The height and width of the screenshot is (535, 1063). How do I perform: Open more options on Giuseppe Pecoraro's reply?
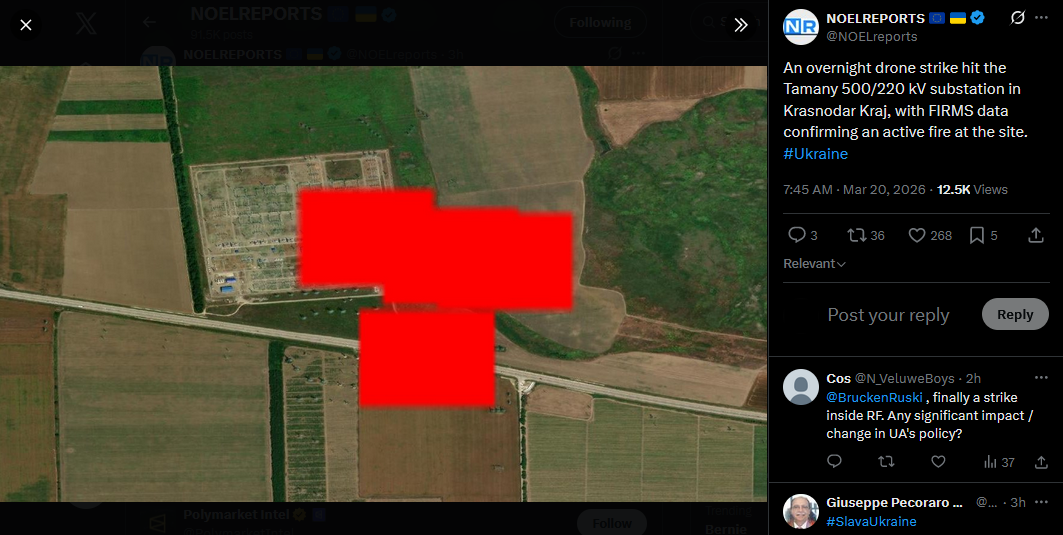click(1041, 502)
